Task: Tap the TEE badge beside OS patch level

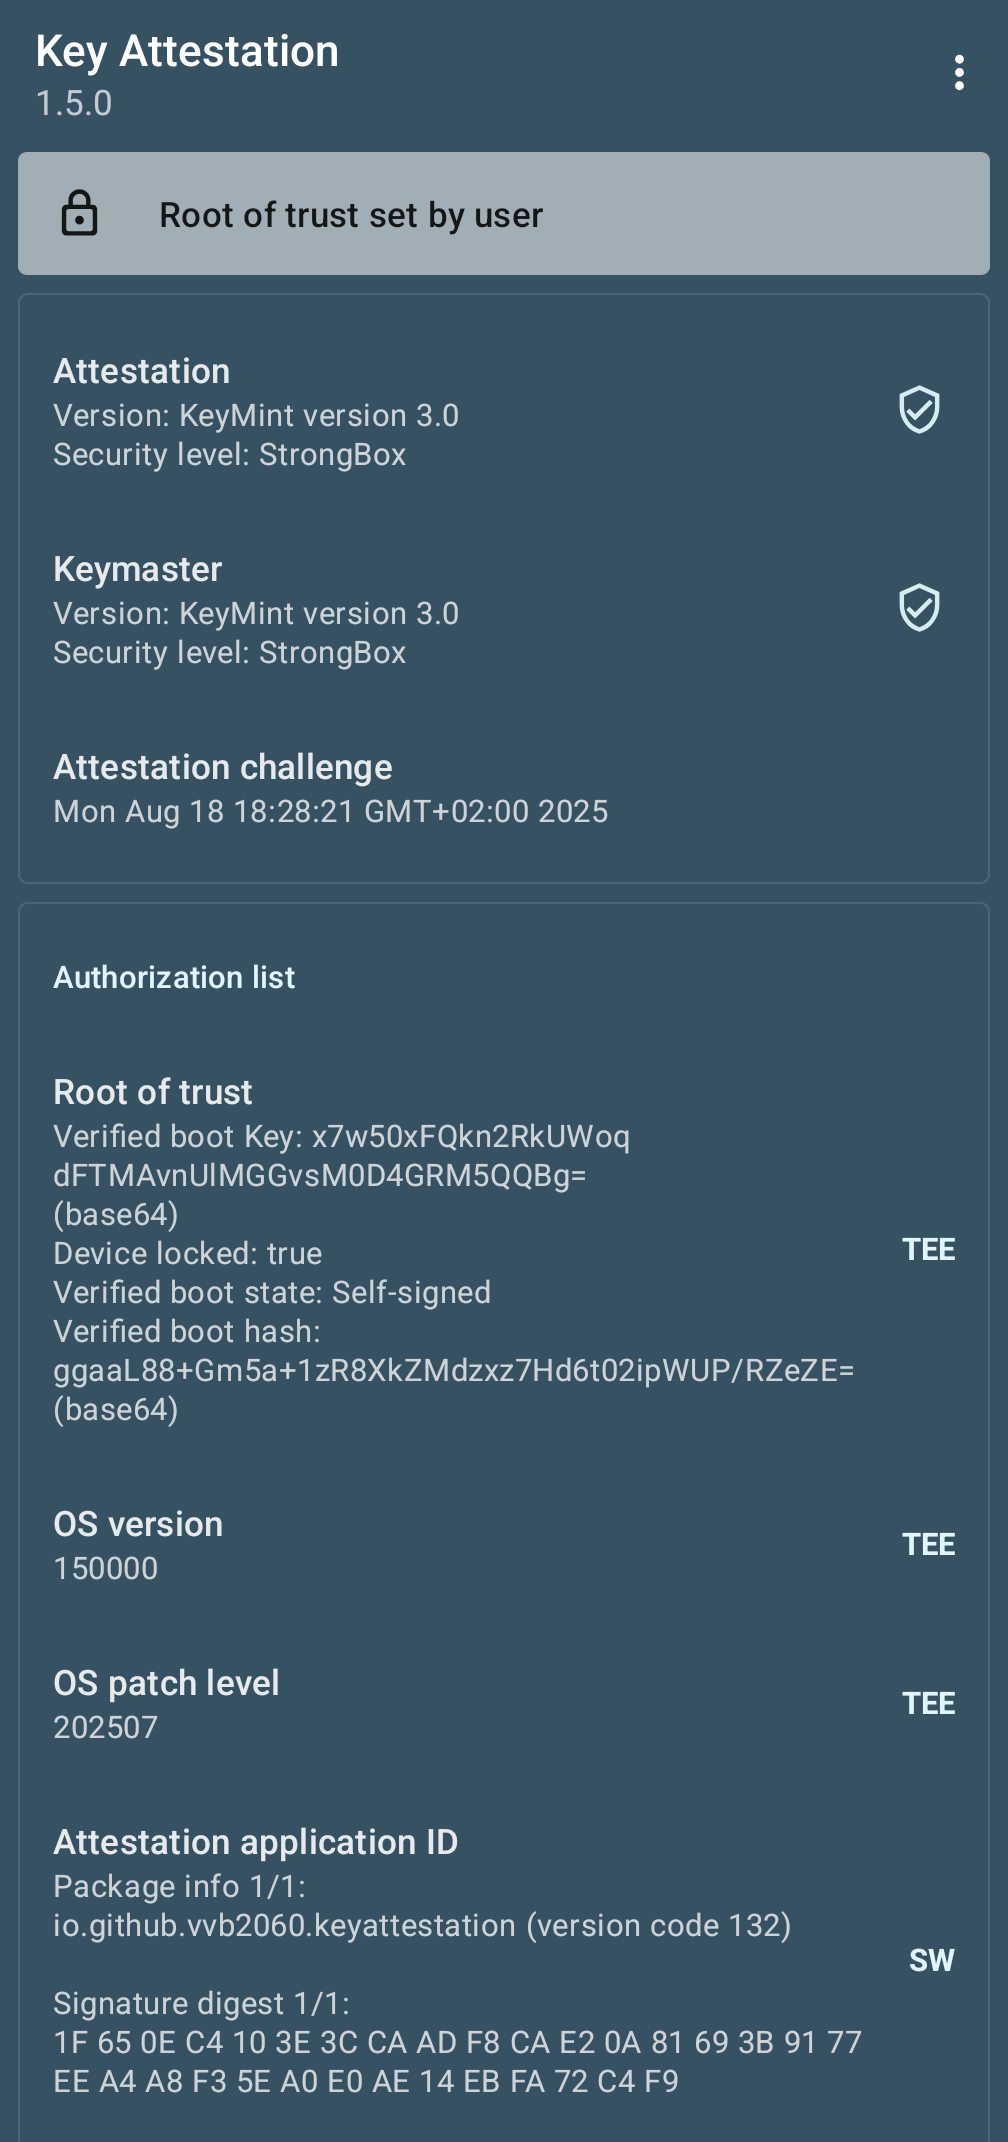Action: (928, 1704)
